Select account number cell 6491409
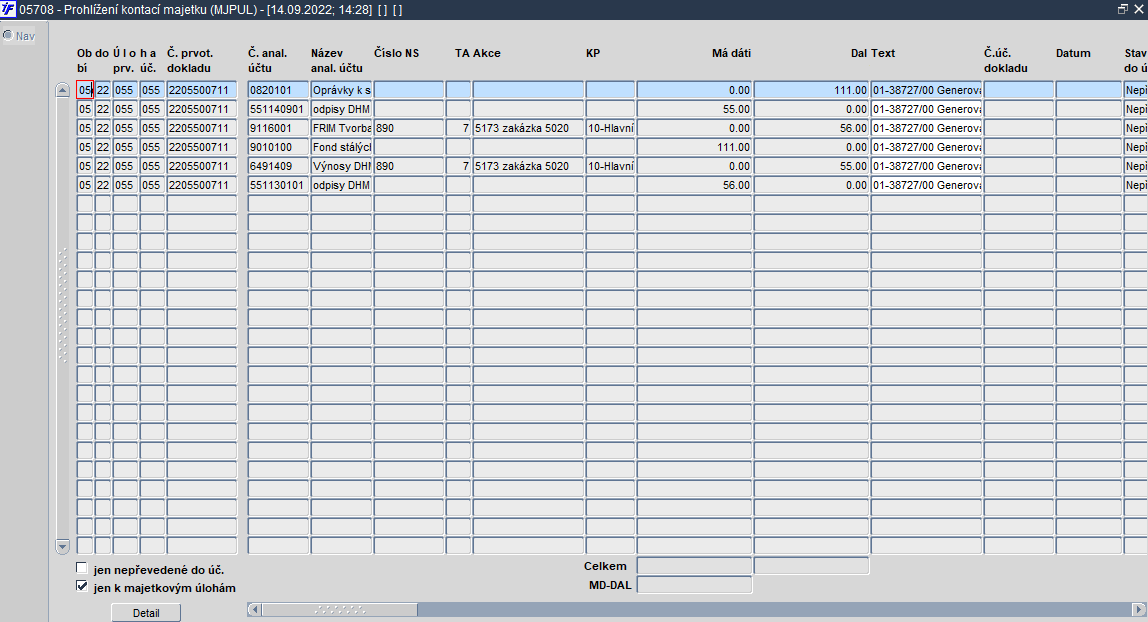This screenshot has height=622, width=1148. [x=277, y=166]
